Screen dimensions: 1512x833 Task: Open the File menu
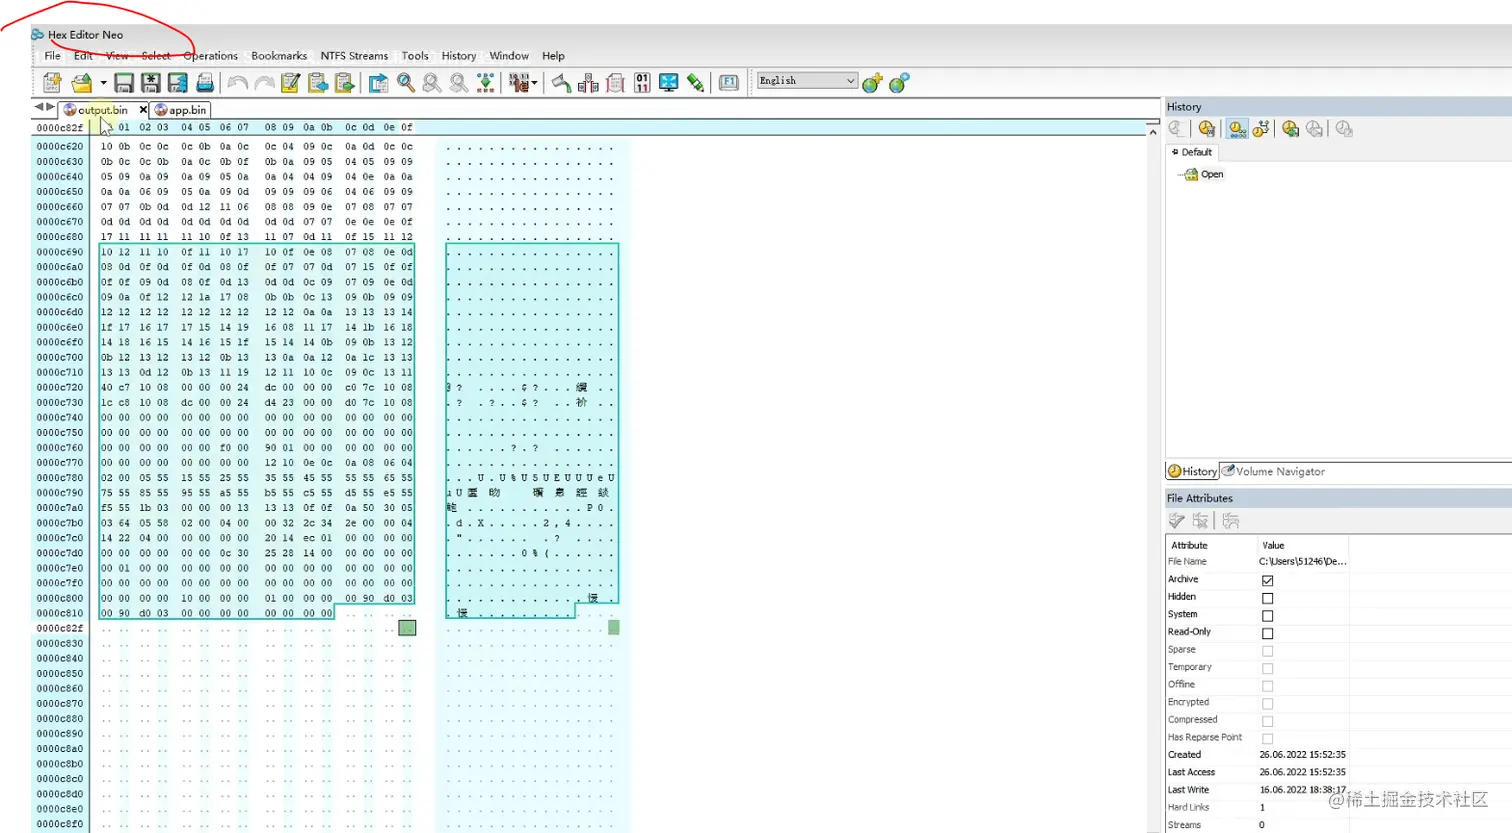click(53, 56)
